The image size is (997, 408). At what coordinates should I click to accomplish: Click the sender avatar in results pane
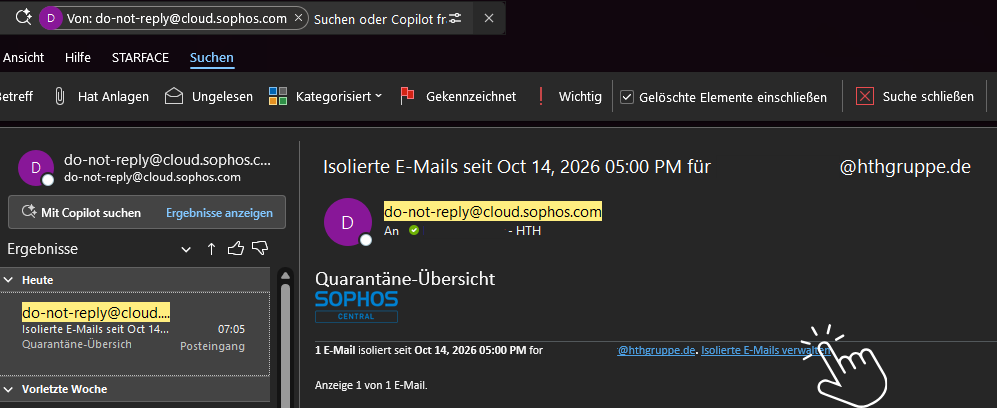click(36, 168)
